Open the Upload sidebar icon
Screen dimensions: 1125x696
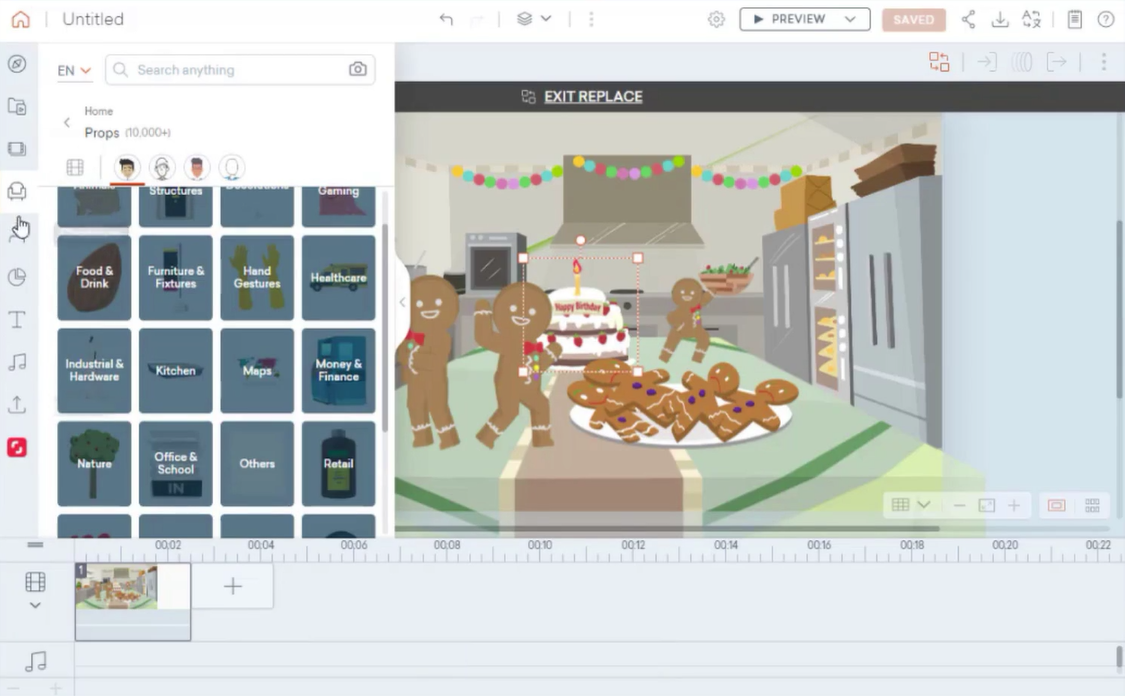click(x=17, y=405)
